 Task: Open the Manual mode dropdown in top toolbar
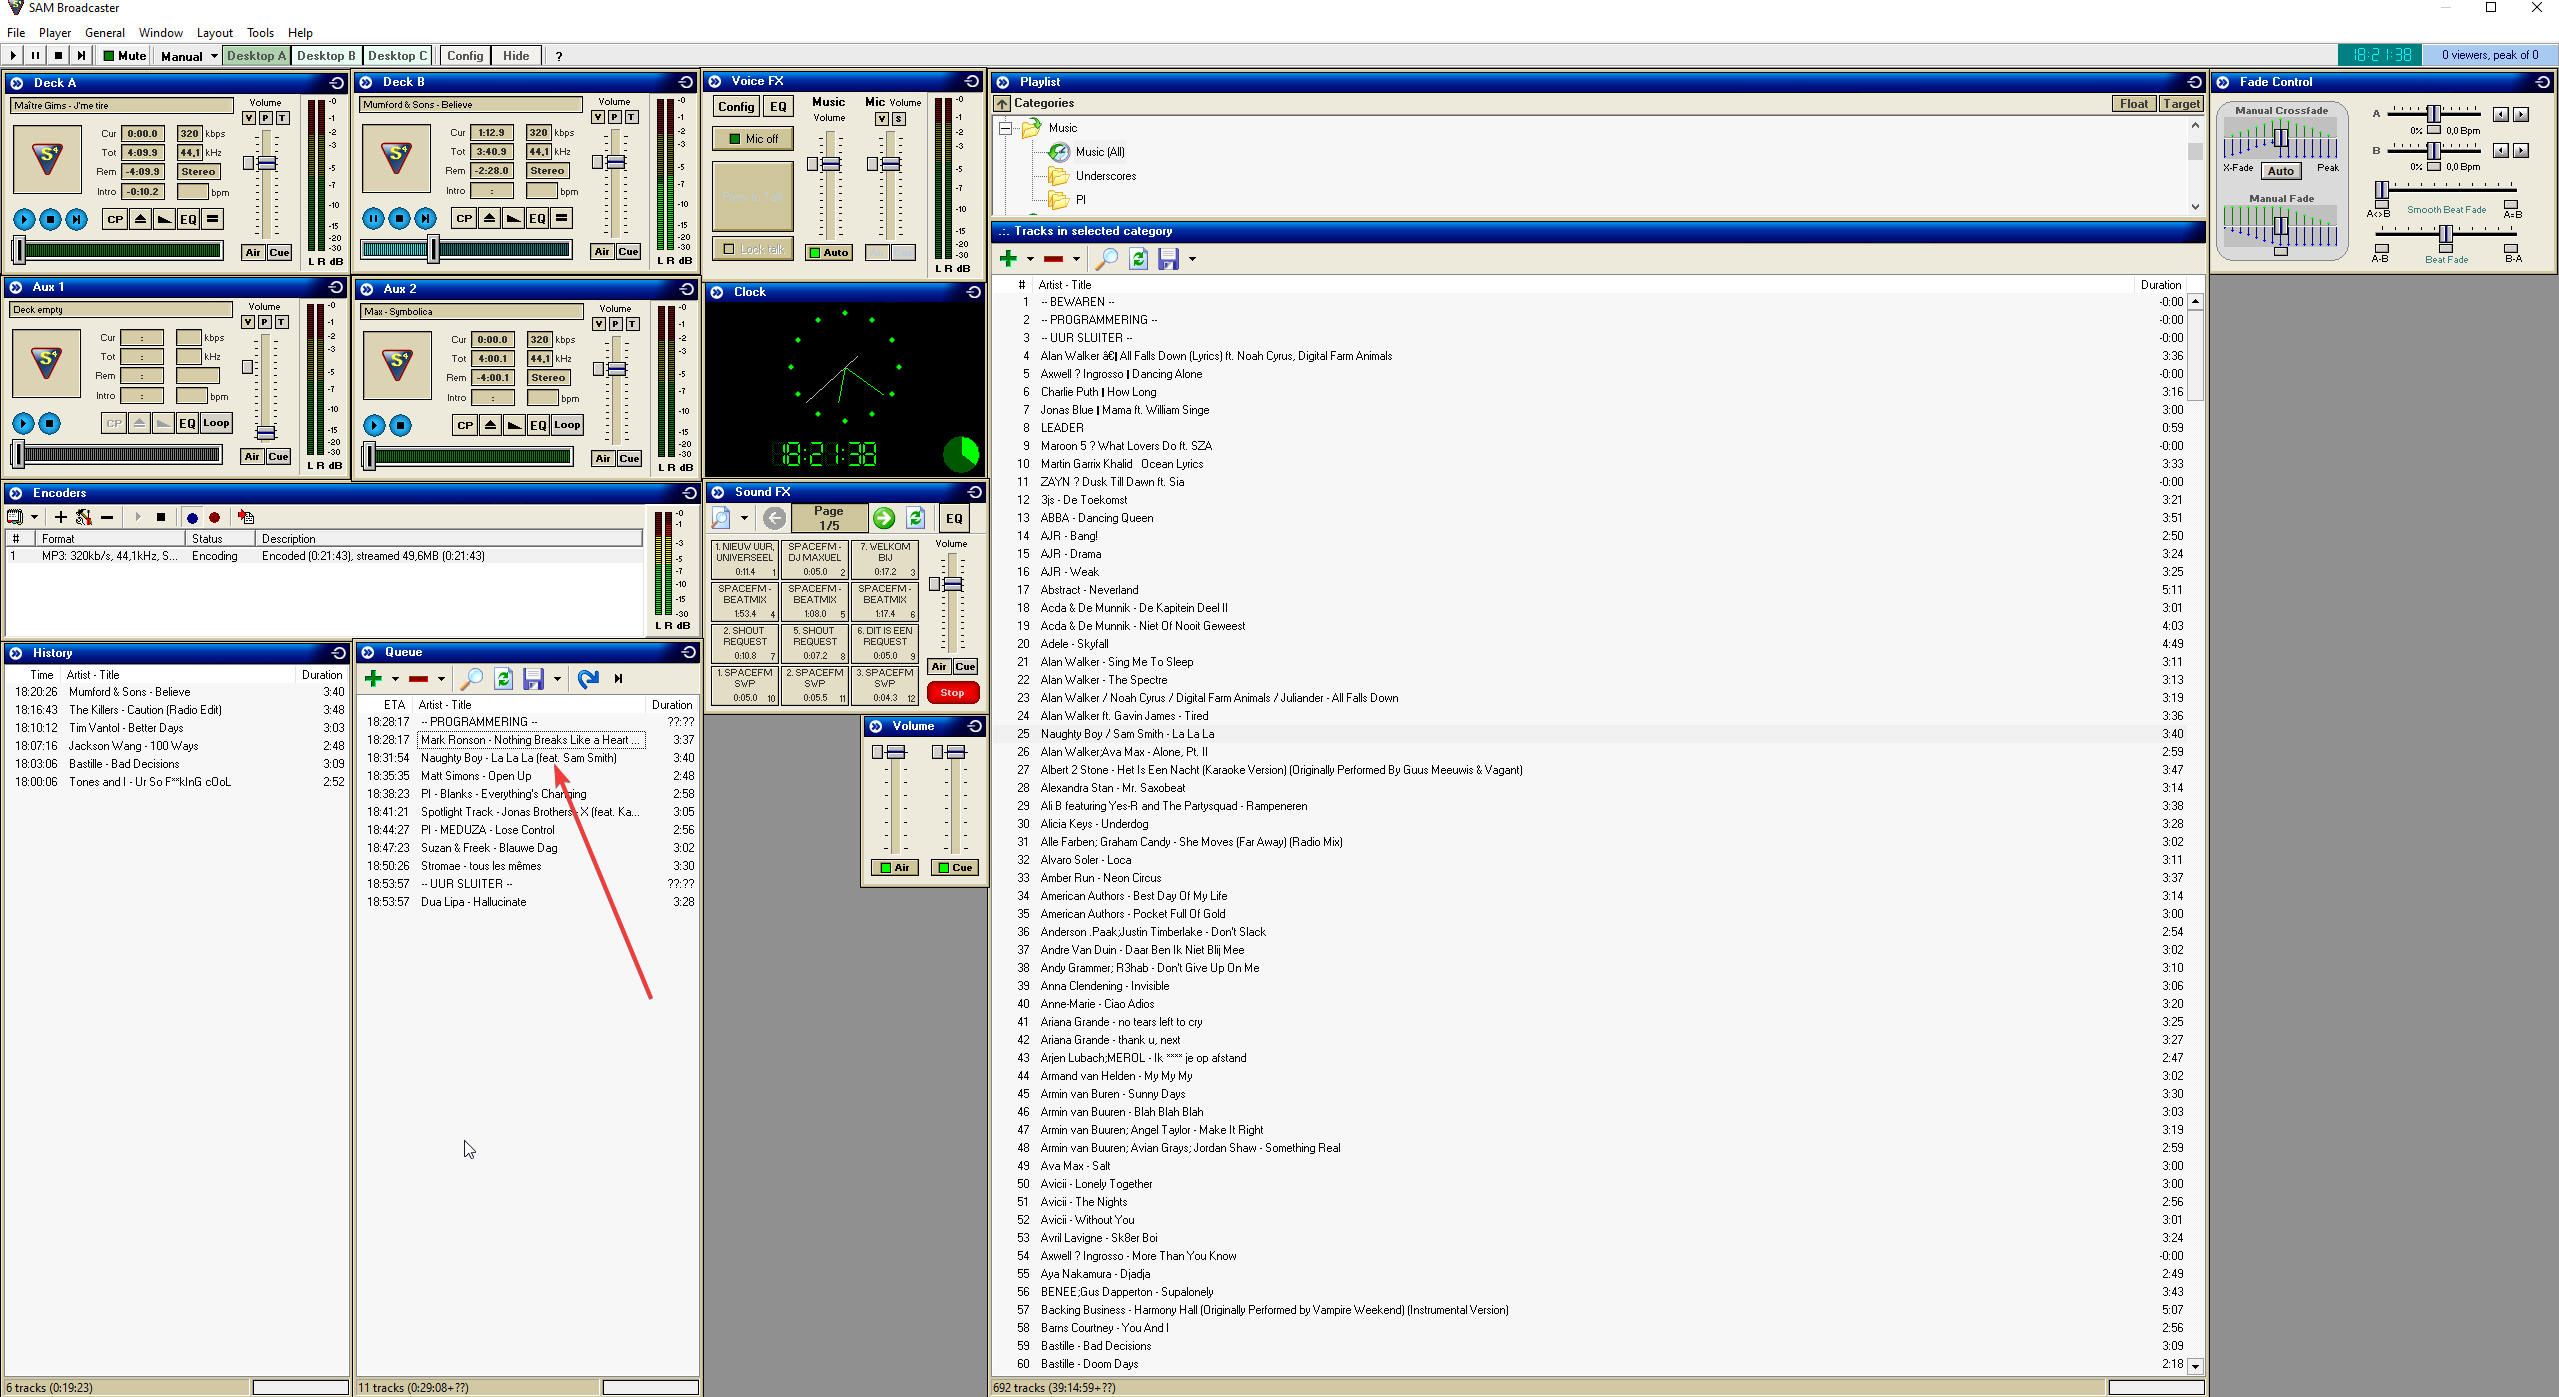coord(214,56)
